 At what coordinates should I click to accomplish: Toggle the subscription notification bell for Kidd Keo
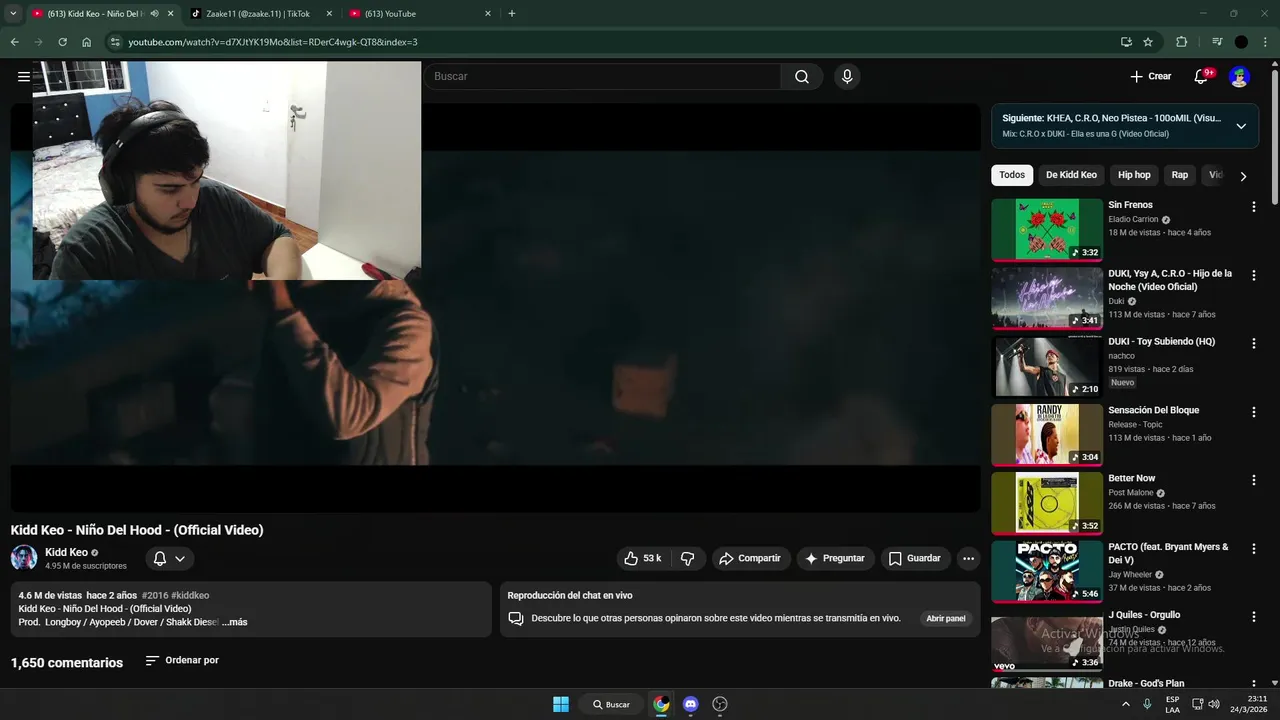tap(169, 558)
